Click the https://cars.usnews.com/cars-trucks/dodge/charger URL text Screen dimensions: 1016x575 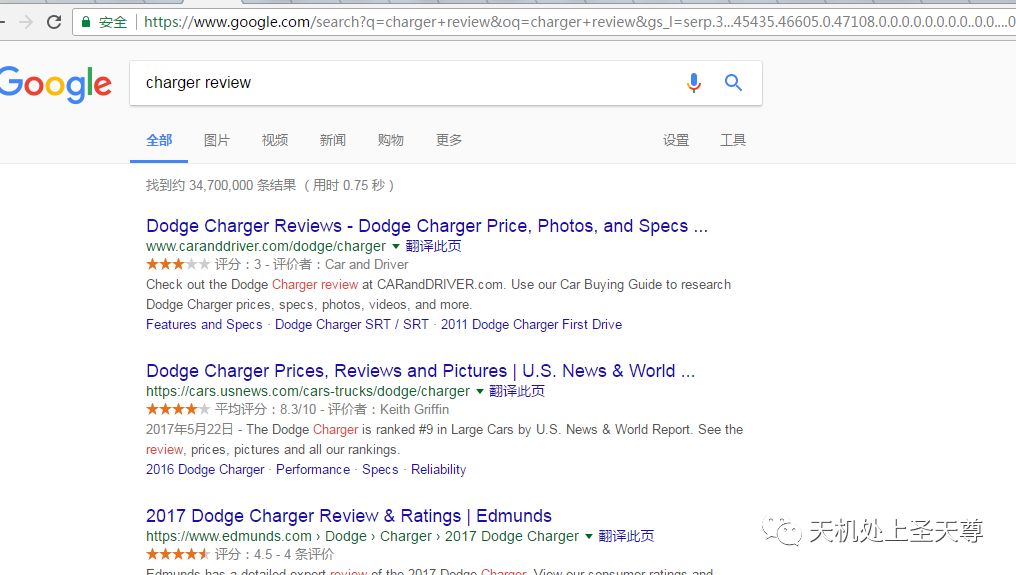308,392
